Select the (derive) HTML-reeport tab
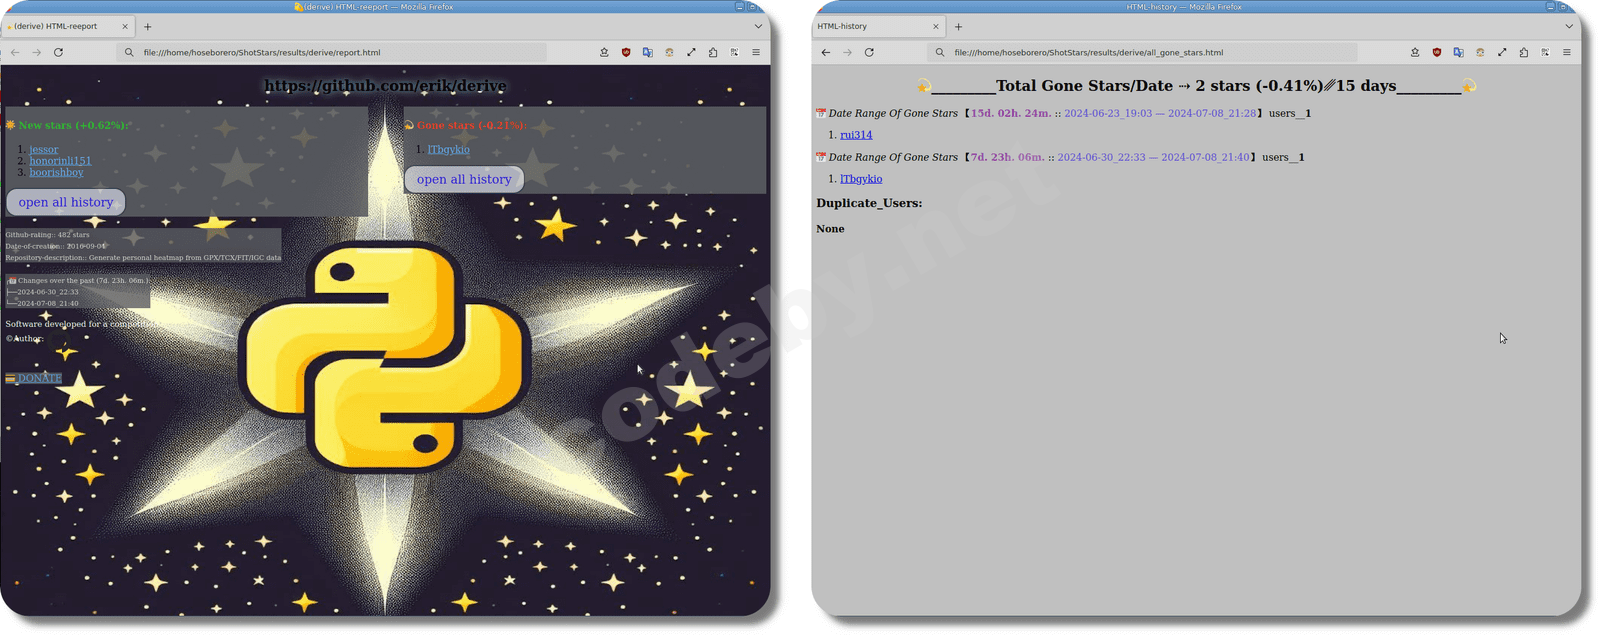The height and width of the screenshot is (635, 1600). 68,26
